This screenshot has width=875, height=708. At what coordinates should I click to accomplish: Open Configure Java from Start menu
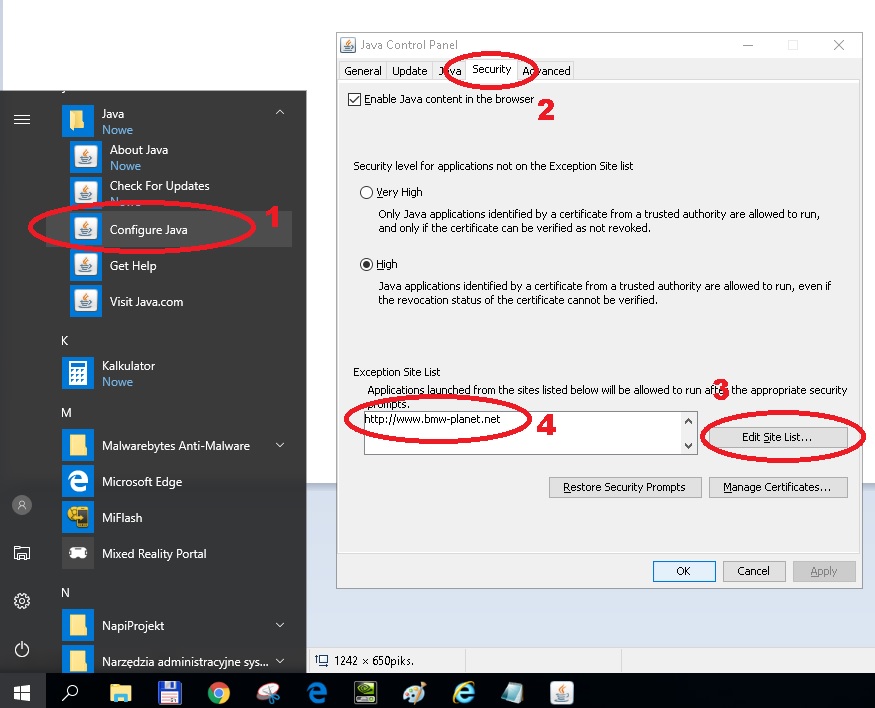[x=148, y=230]
